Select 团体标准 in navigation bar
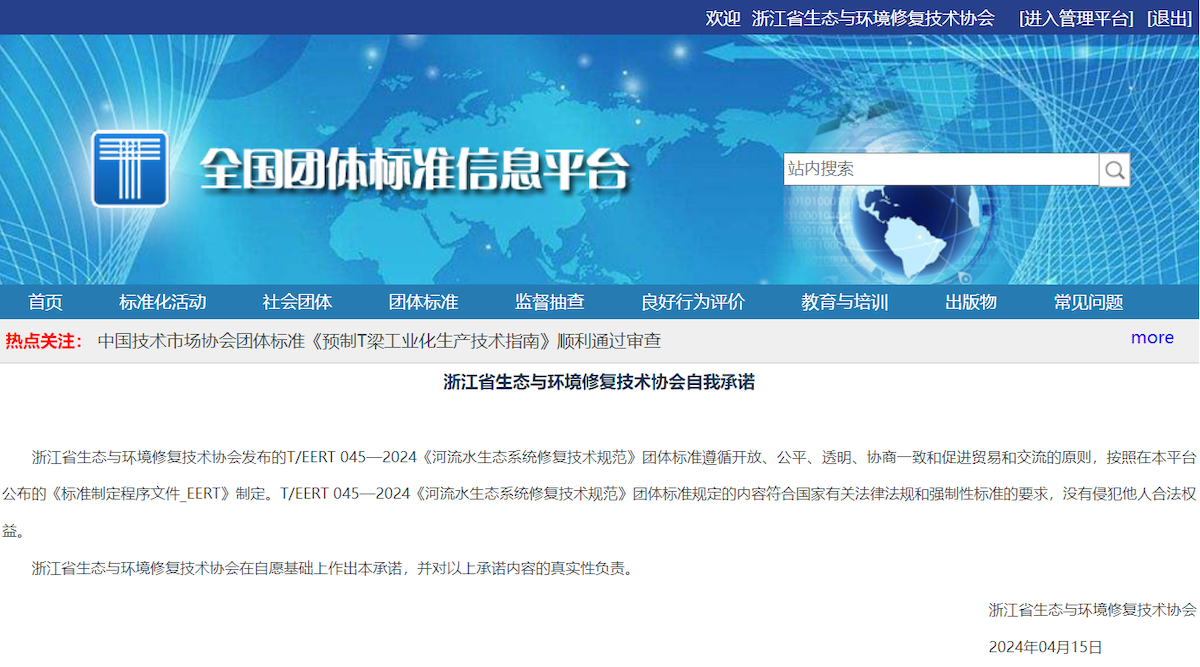 pyautogui.click(x=423, y=302)
